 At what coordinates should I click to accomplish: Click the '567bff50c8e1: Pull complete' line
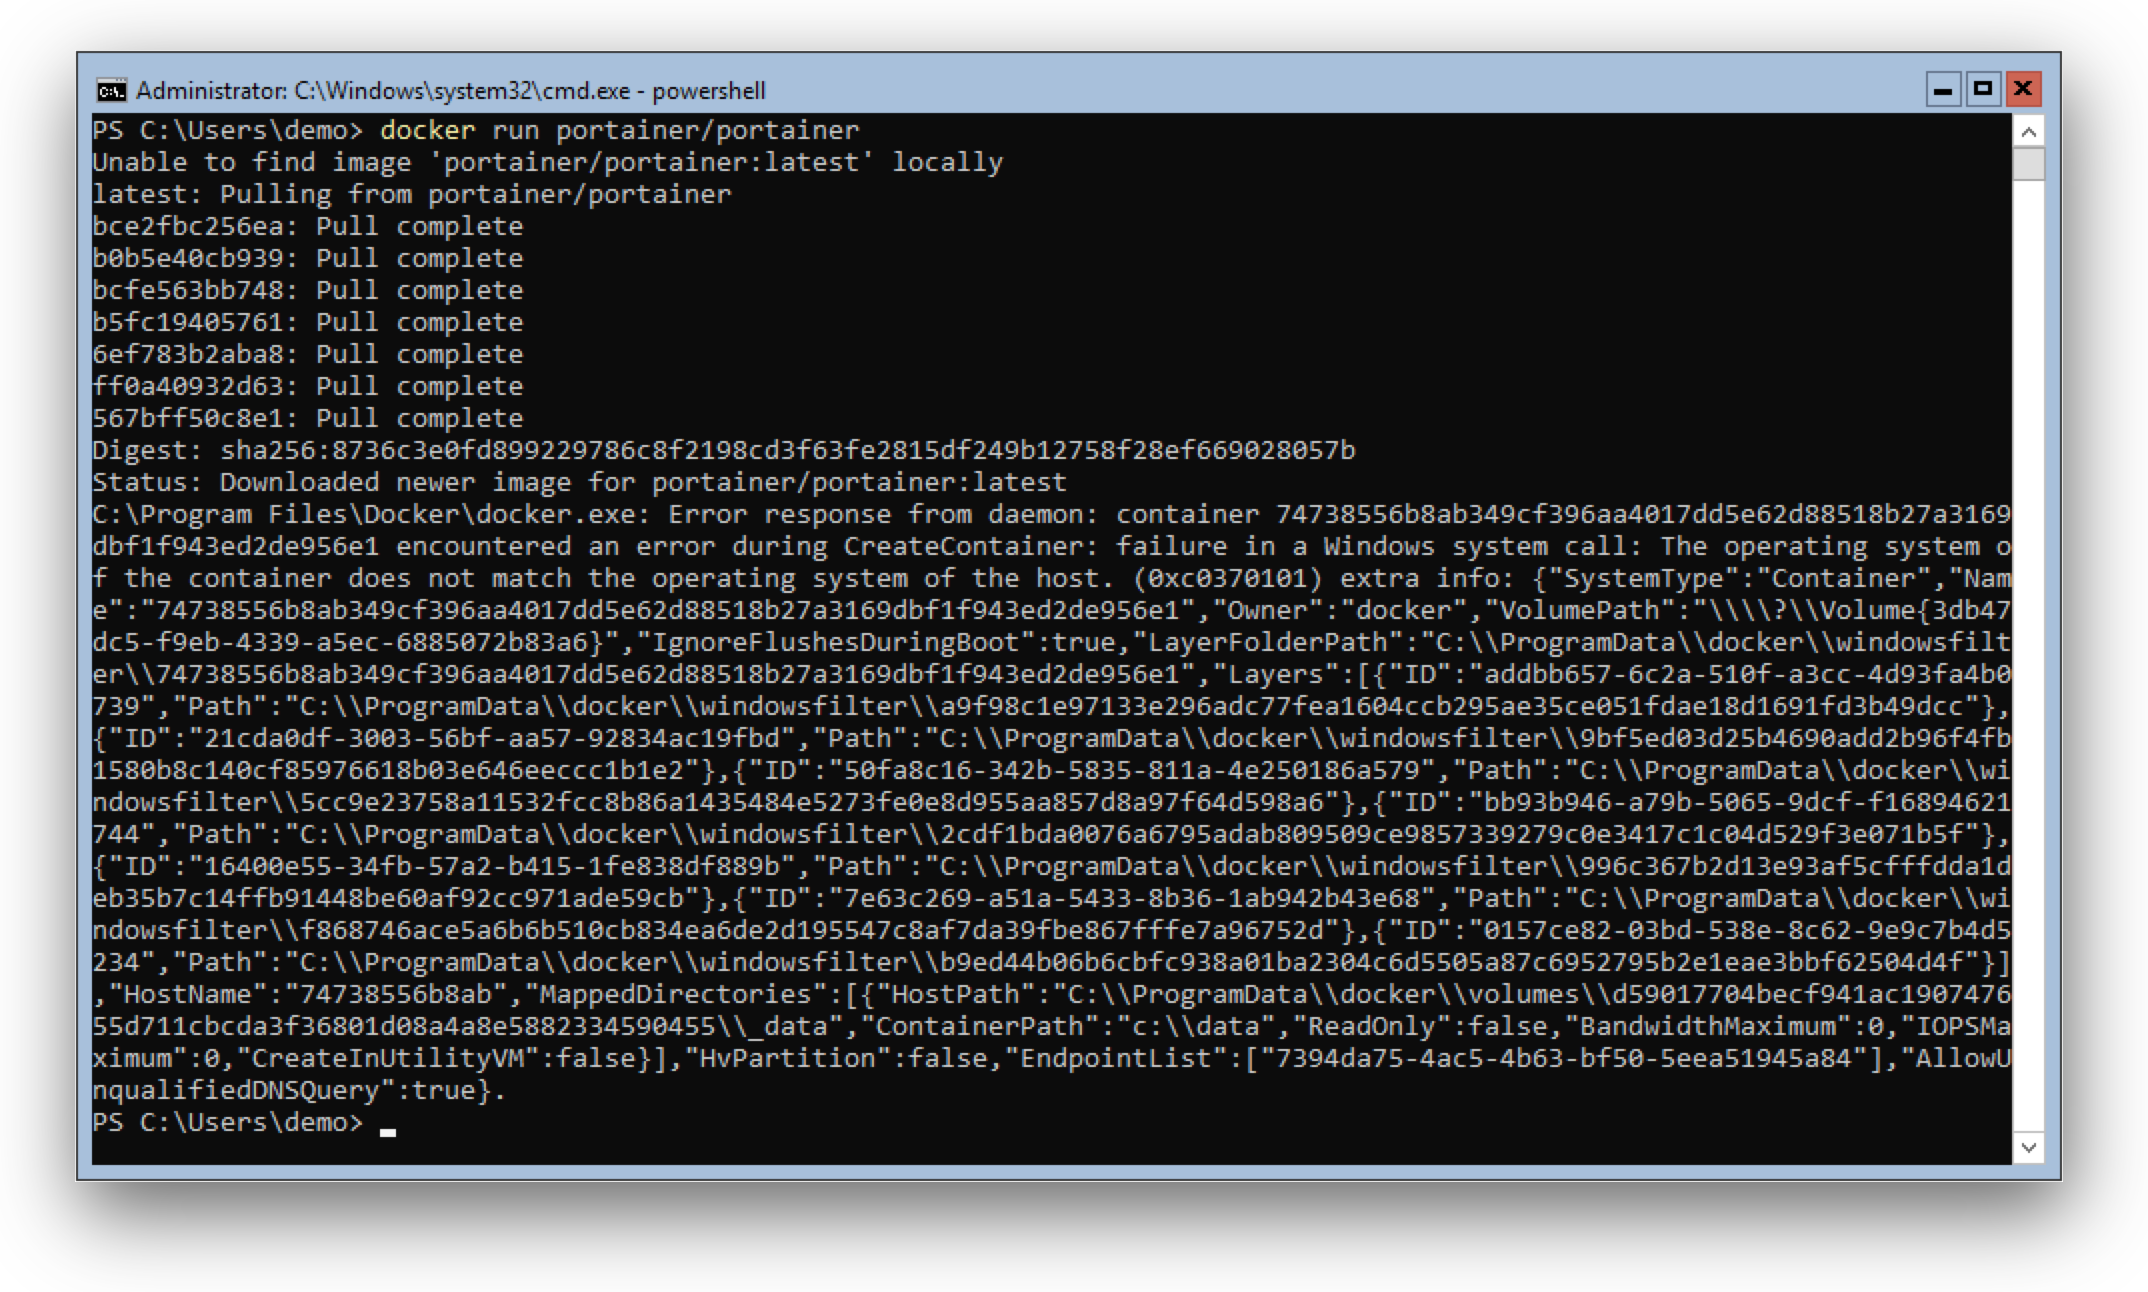(307, 418)
